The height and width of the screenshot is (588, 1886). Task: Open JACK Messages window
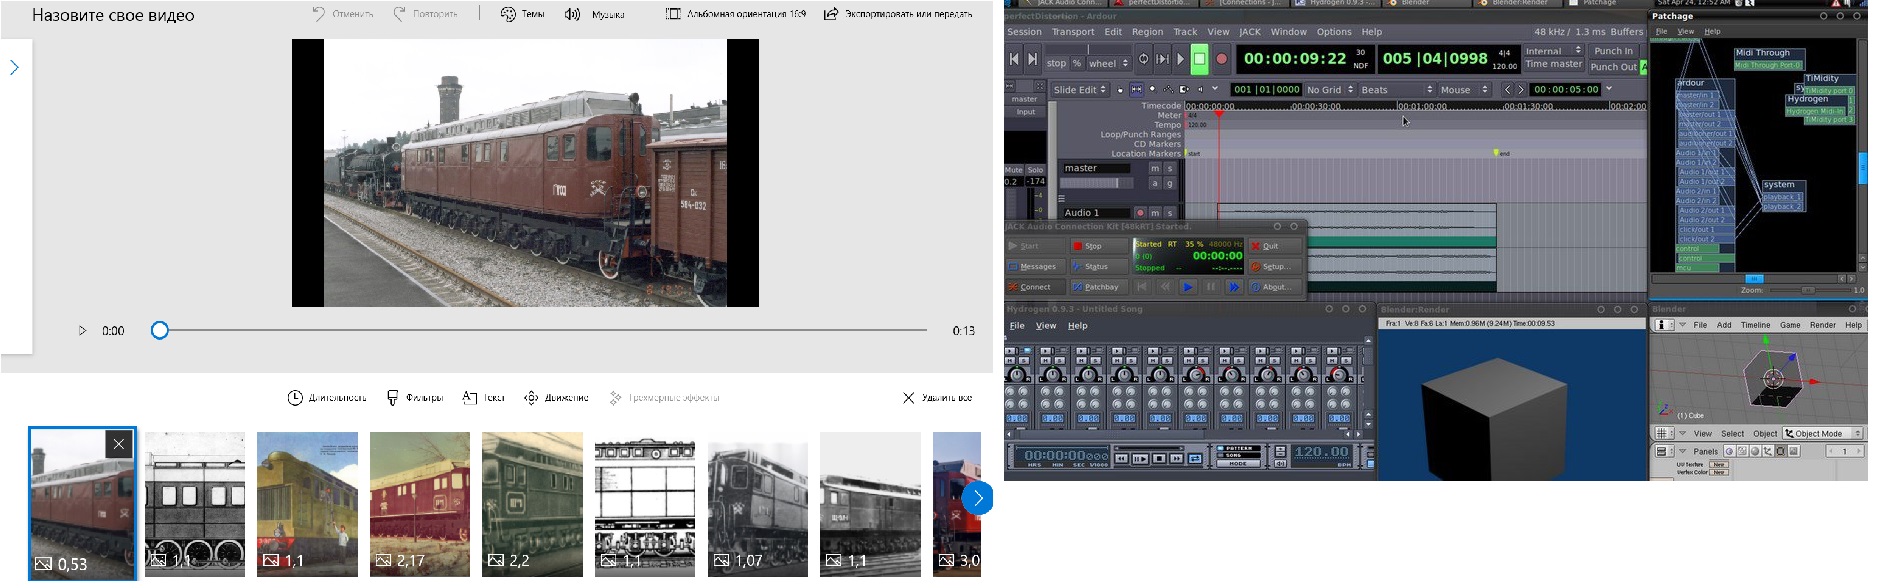coord(1035,267)
